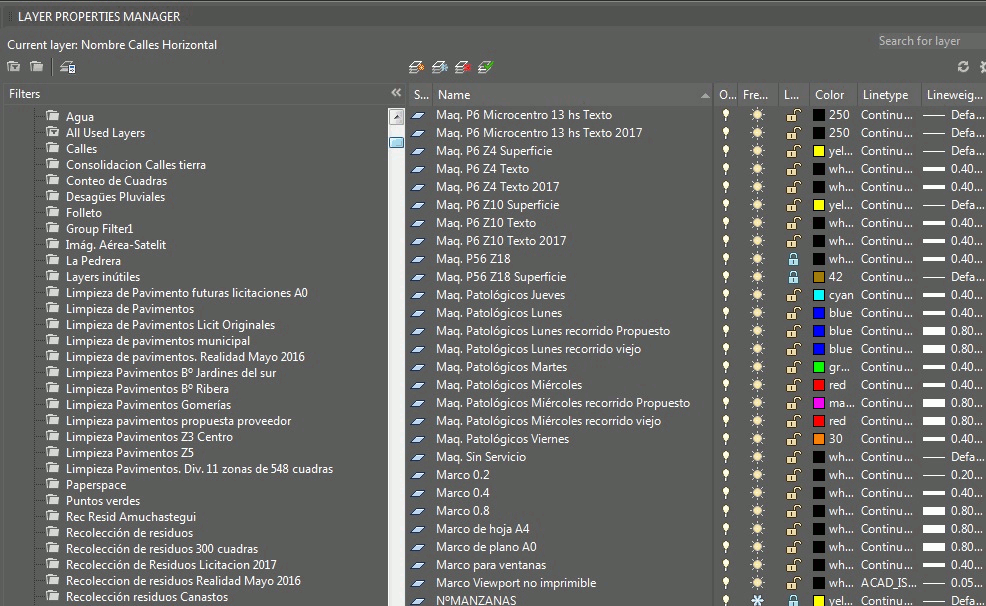986x606 pixels.
Task: Select Limpieza de Pavimentos filter
Action: coord(130,309)
